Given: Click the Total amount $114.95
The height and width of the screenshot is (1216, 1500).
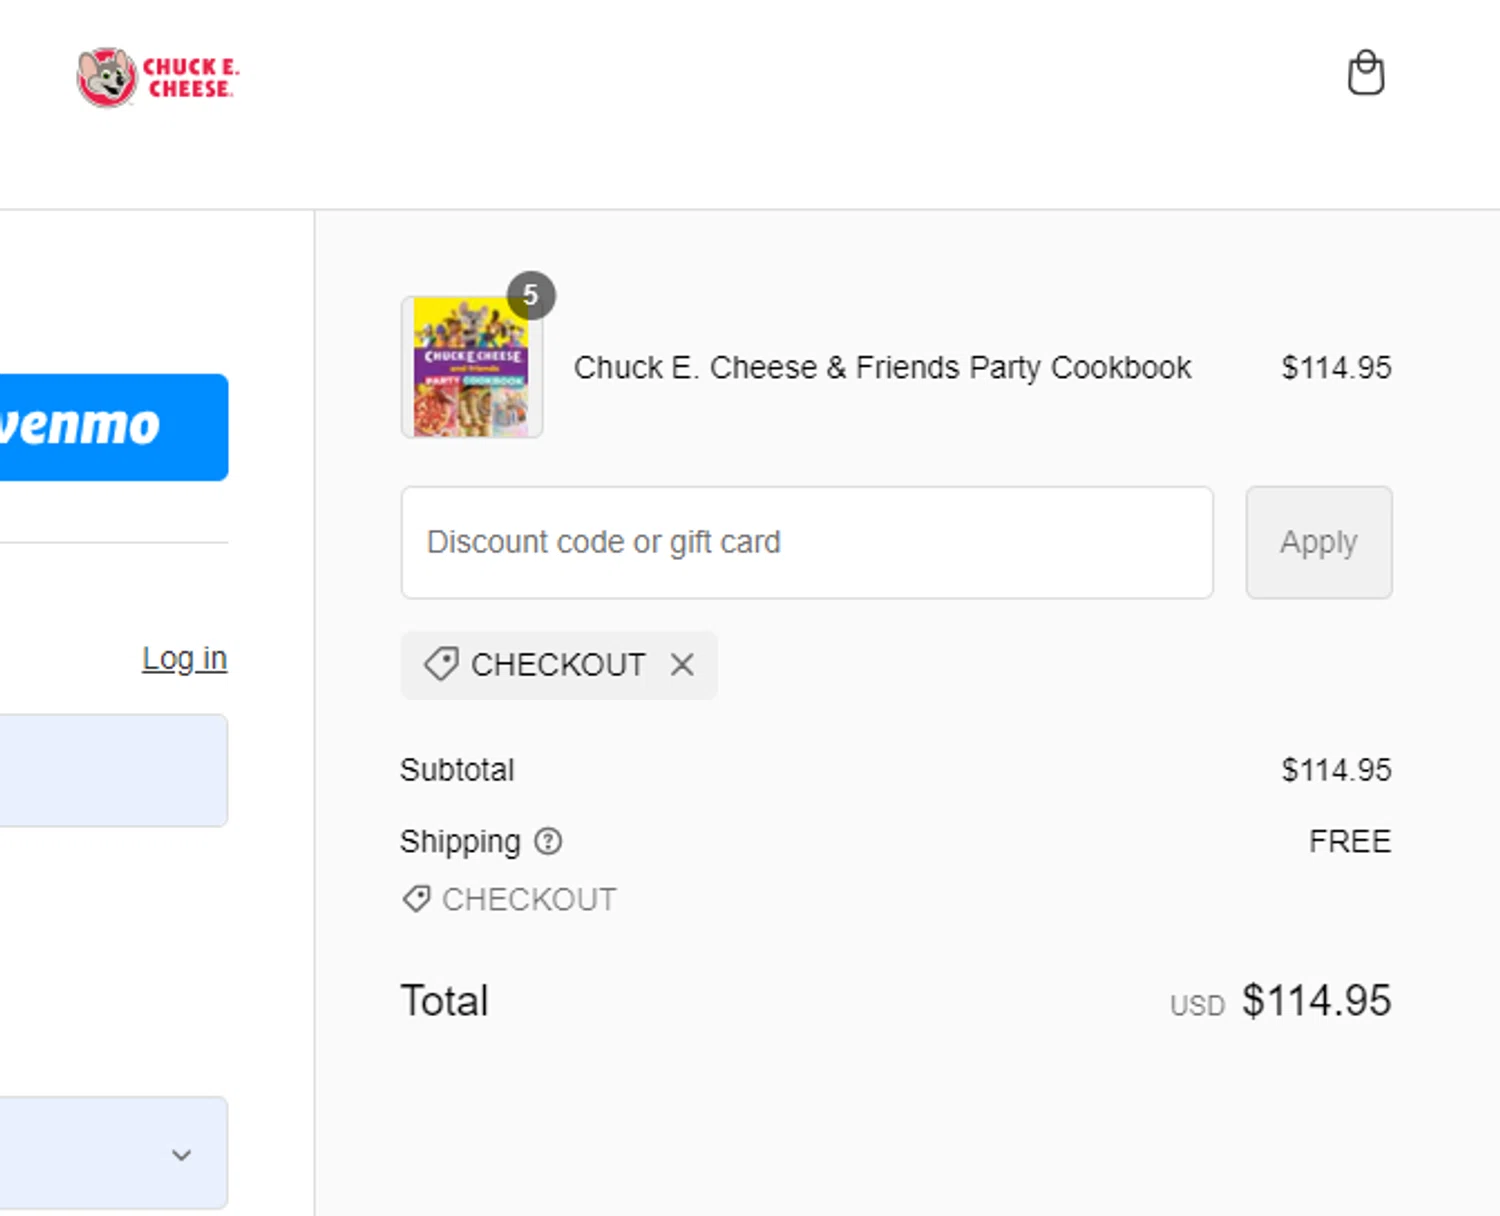Looking at the screenshot, I should [1316, 1001].
